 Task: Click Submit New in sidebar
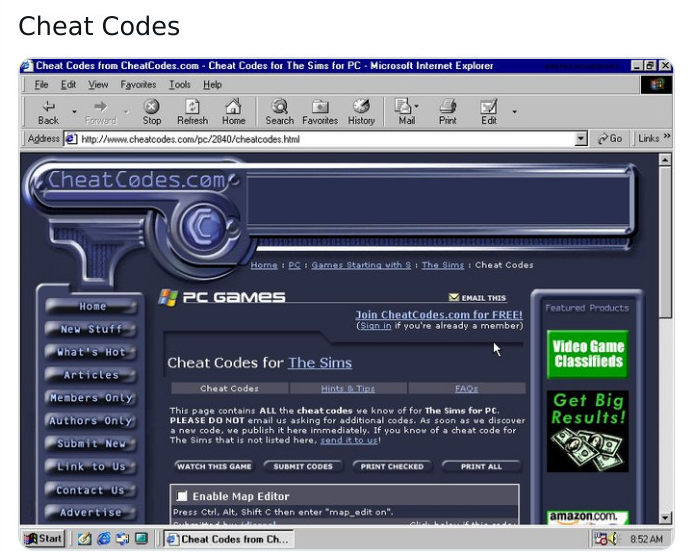pos(91,444)
